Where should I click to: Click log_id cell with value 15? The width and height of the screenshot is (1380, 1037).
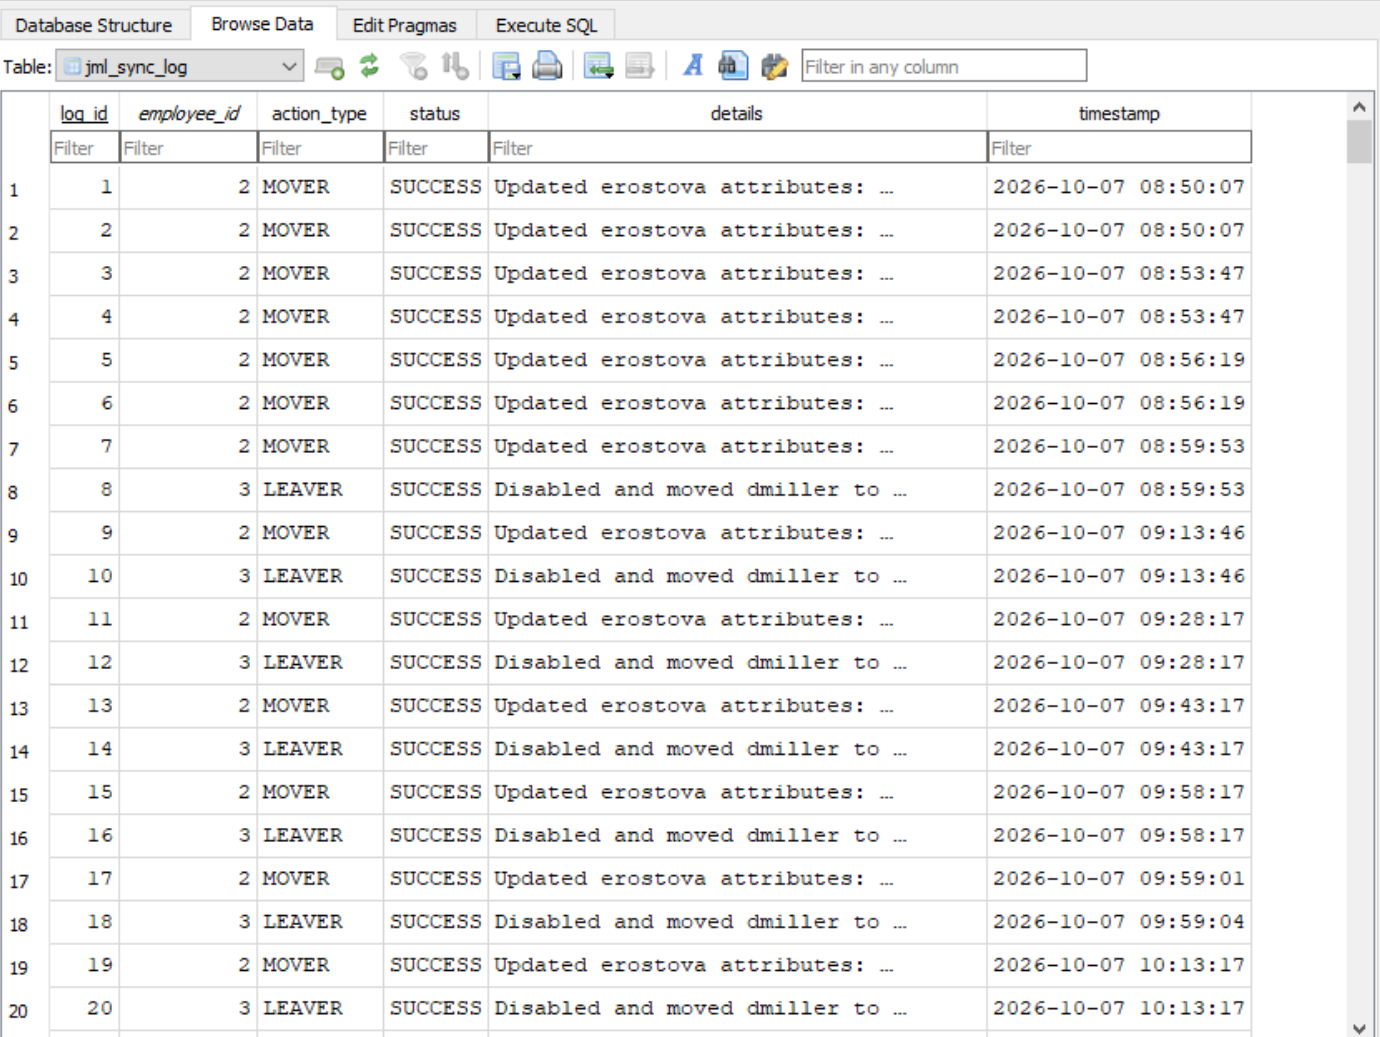tap(85, 792)
